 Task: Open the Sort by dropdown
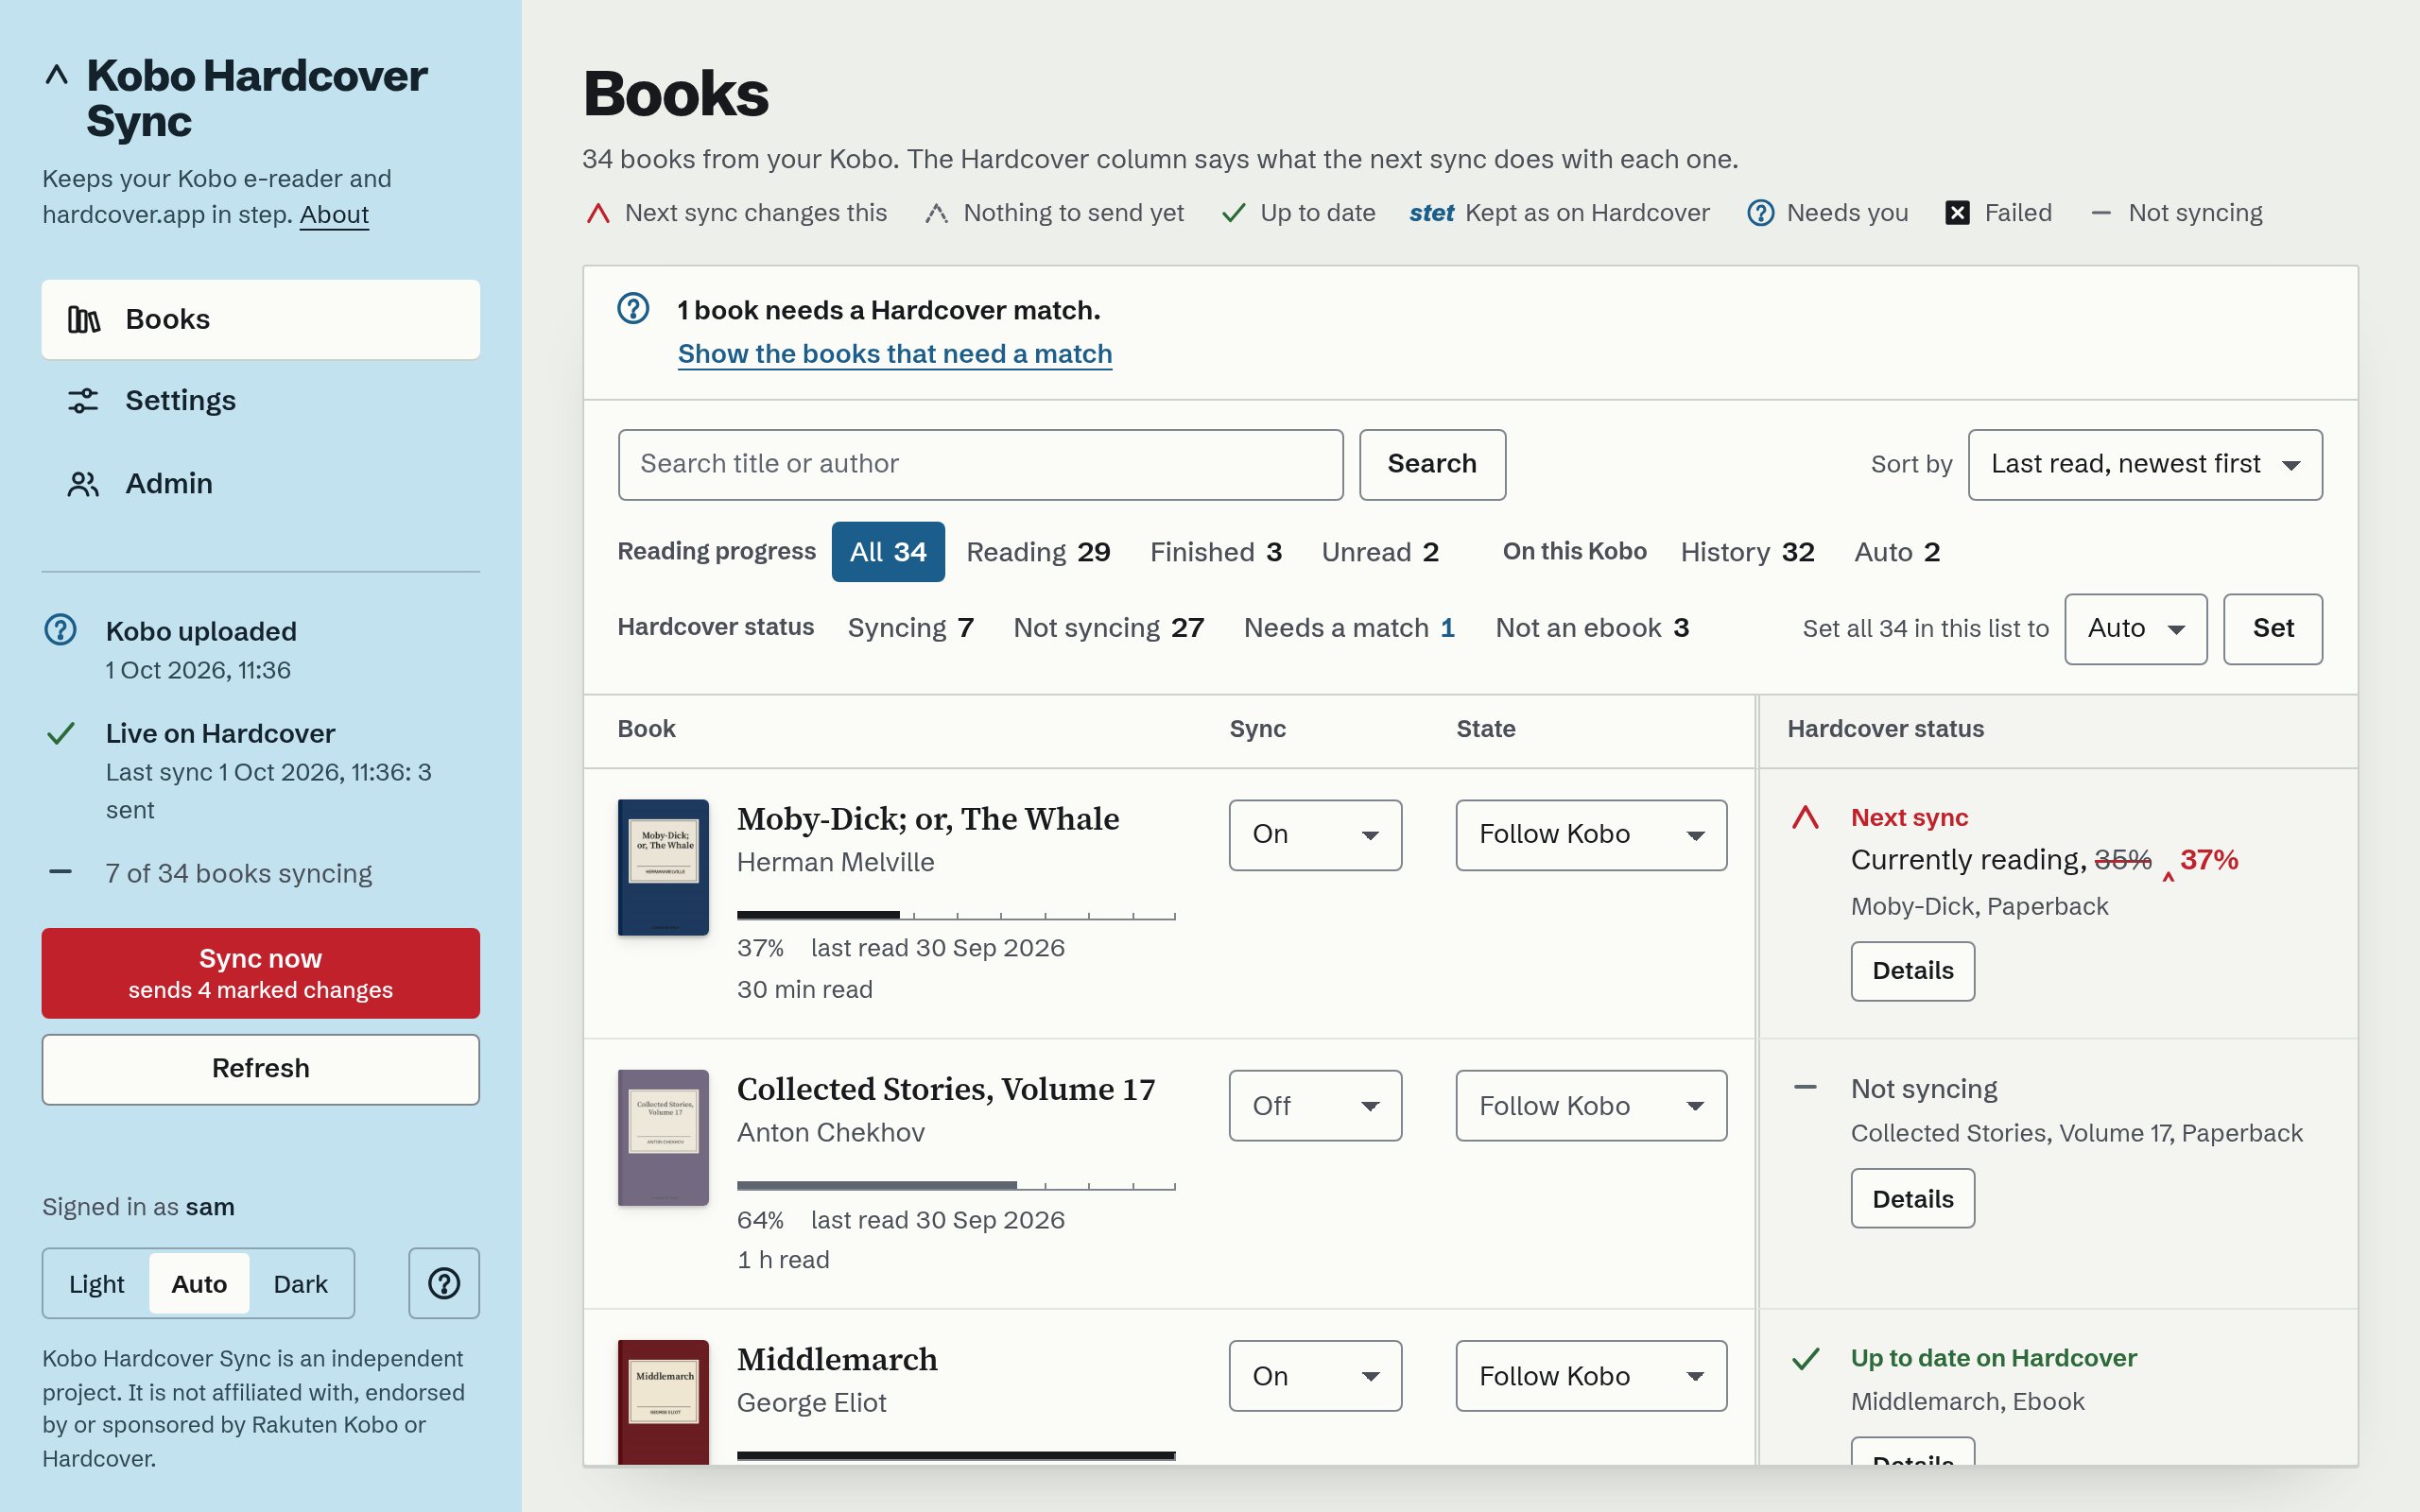tap(2145, 465)
